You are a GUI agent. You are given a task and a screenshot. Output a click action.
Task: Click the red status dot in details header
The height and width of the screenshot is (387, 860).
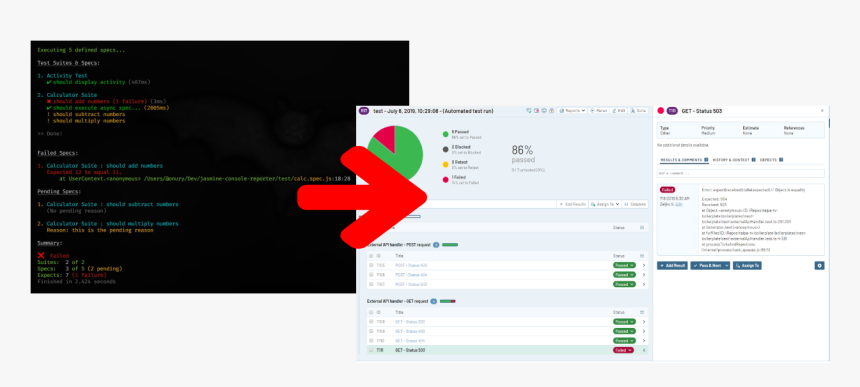[x=660, y=111]
